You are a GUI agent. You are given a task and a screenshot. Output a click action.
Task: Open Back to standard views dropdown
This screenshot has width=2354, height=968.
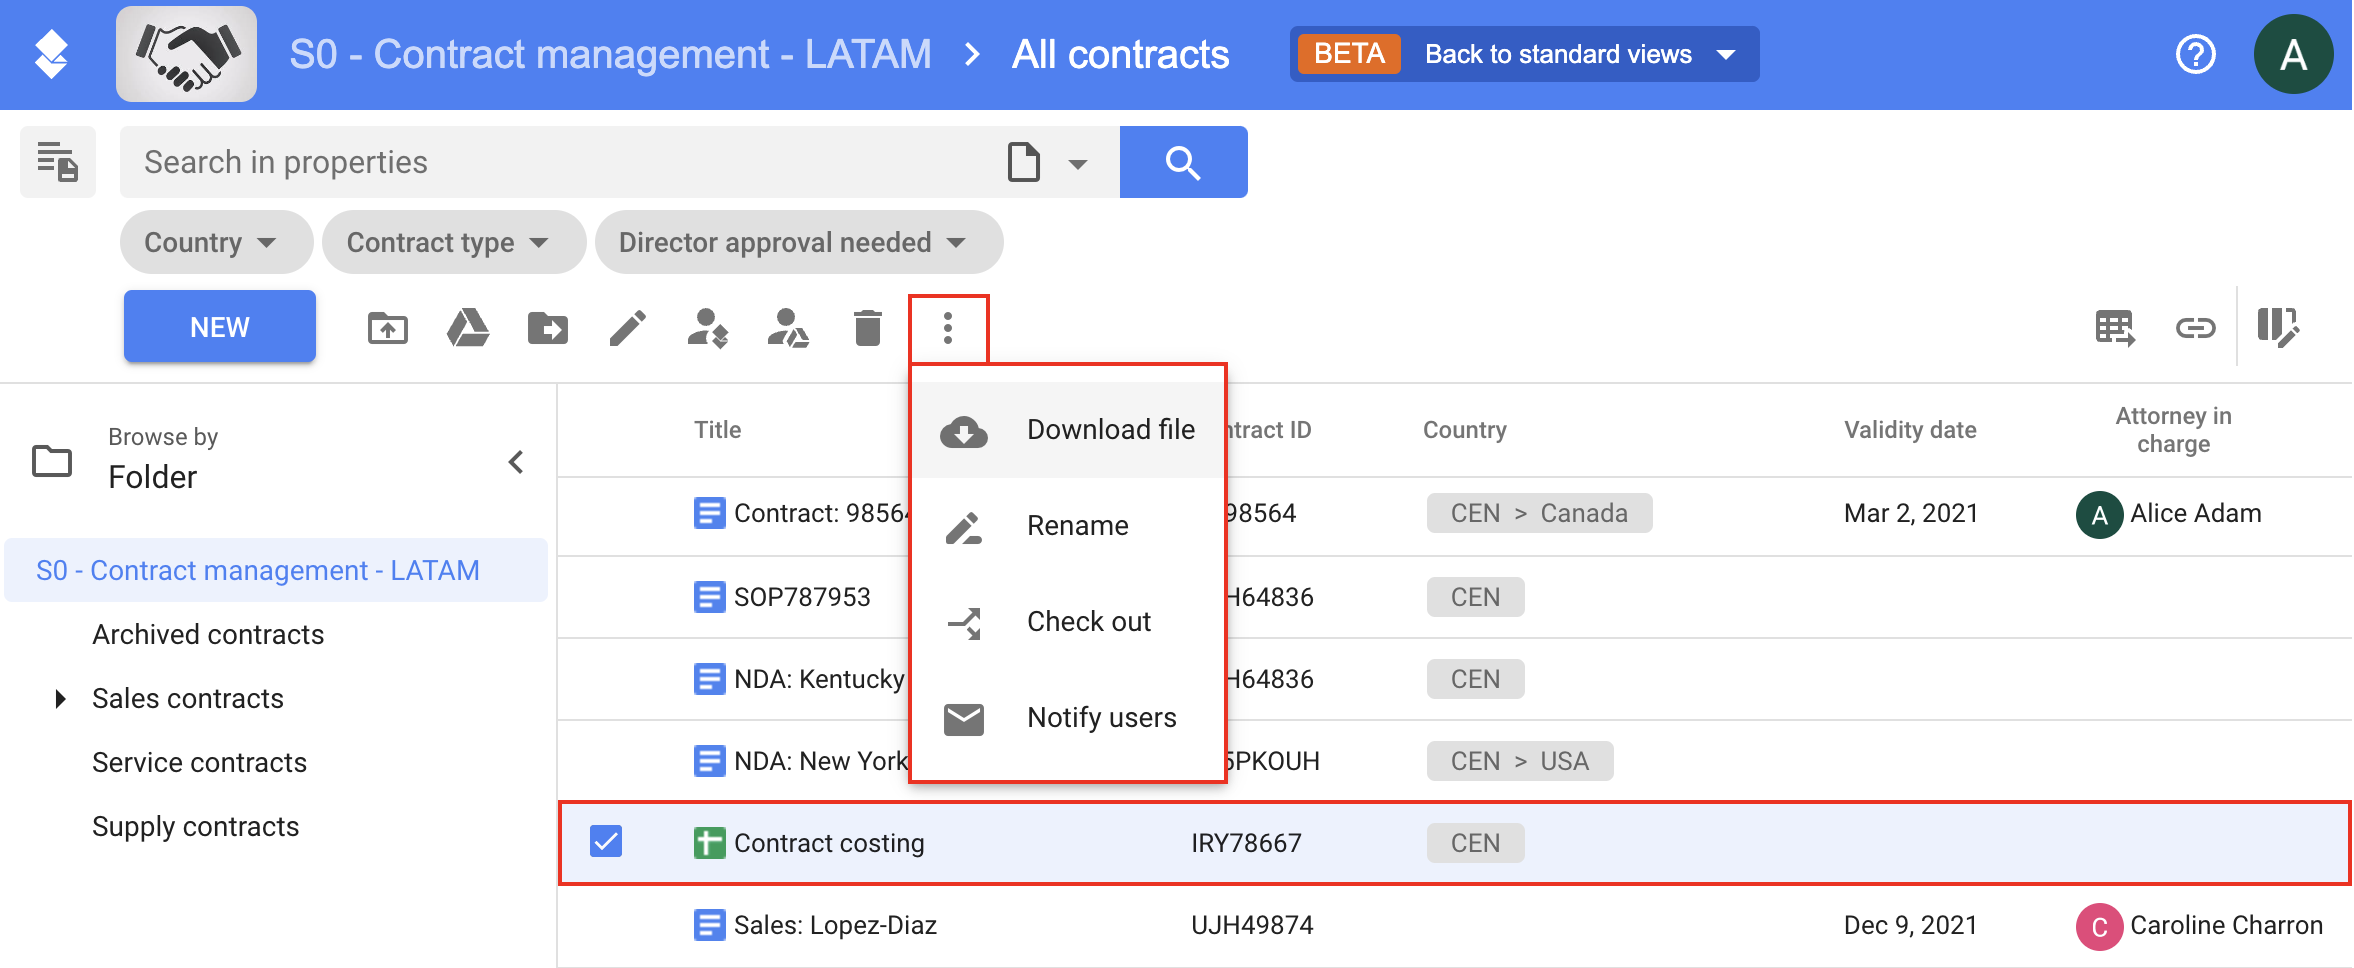click(1525, 54)
